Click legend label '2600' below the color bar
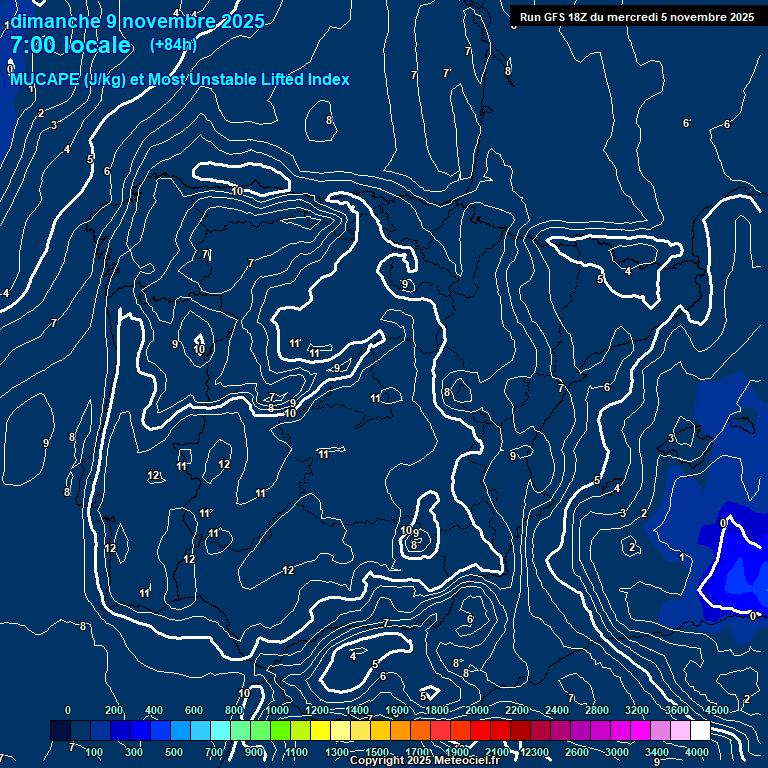Viewport: 768px width, 768px height. pos(576,752)
